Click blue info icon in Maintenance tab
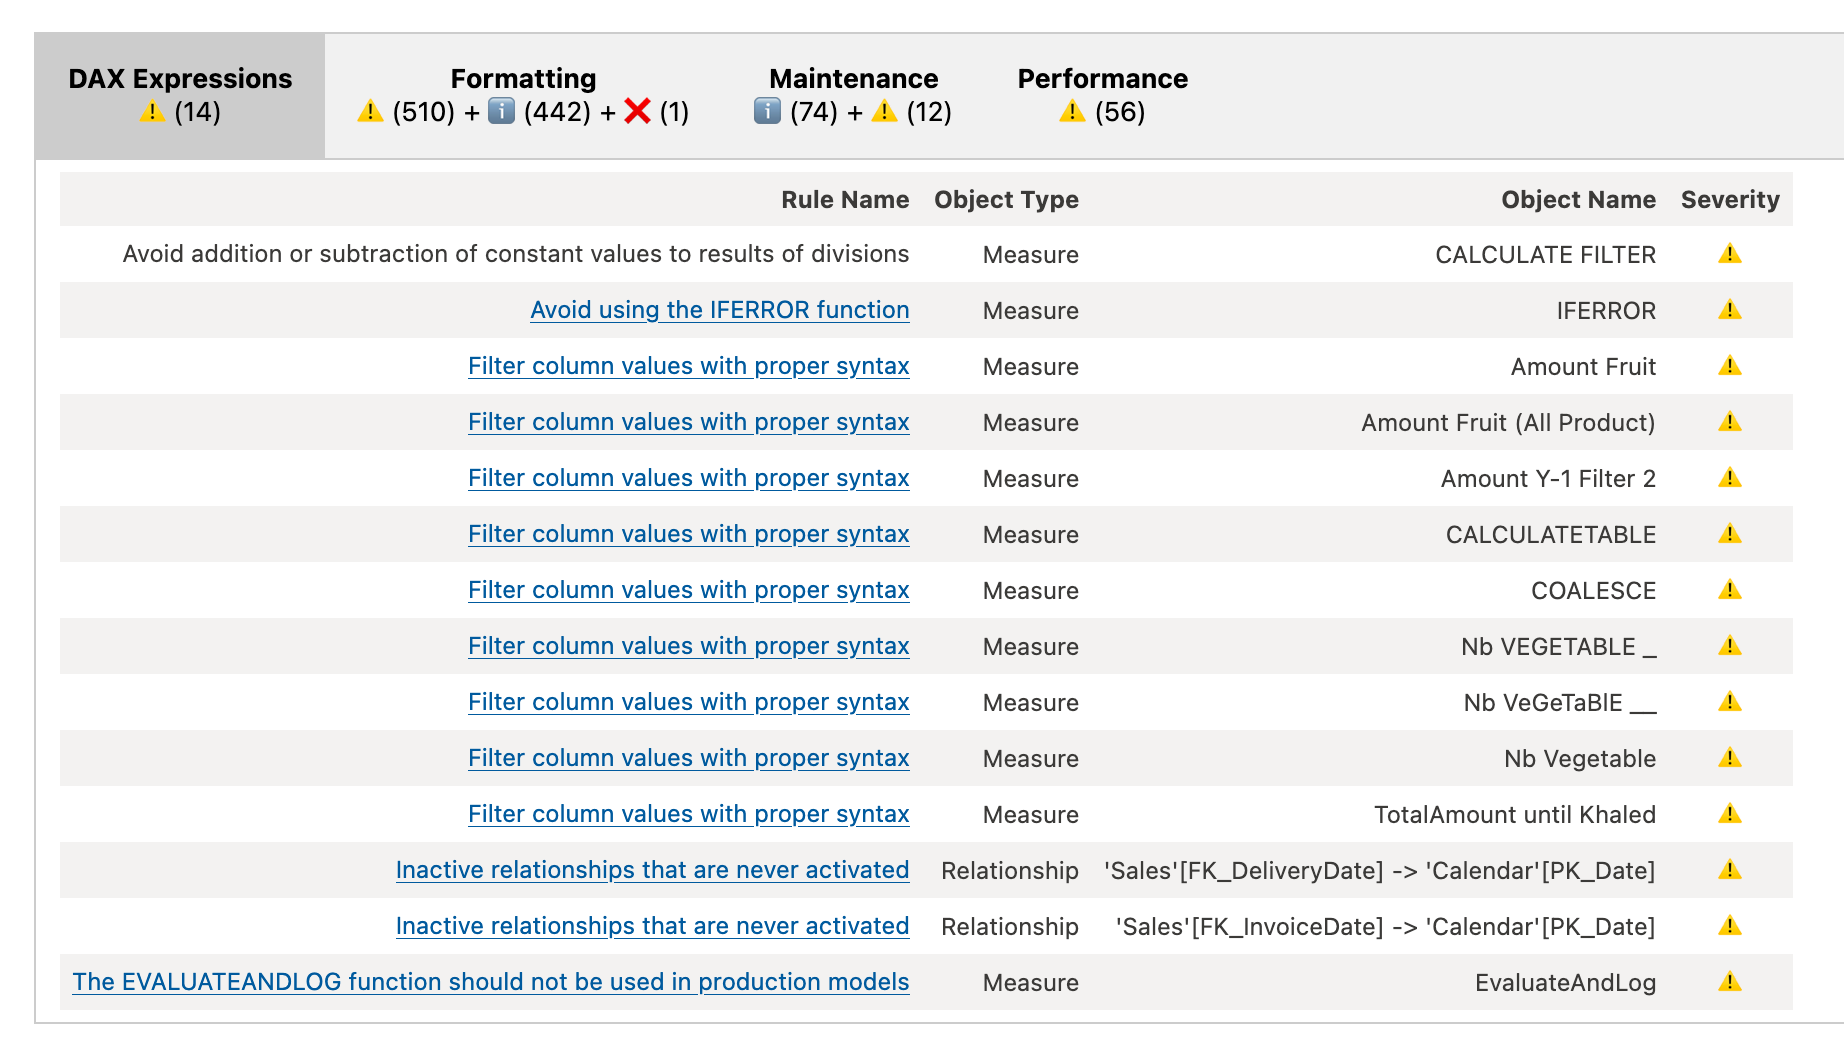Image resolution: width=1844 pixels, height=1042 pixels. [x=767, y=111]
